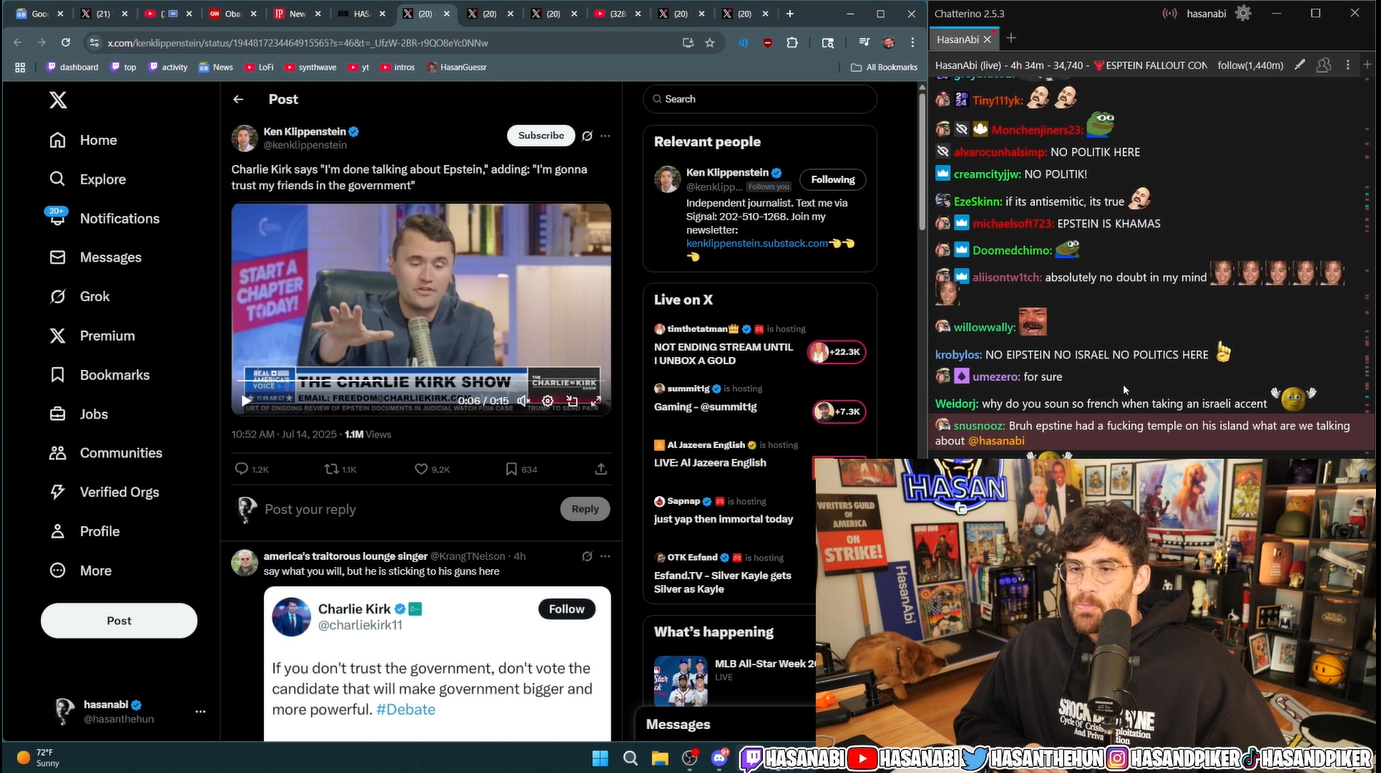Click the Windows Start button
The height and width of the screenshot is (773, 1381).
(600, 758)
